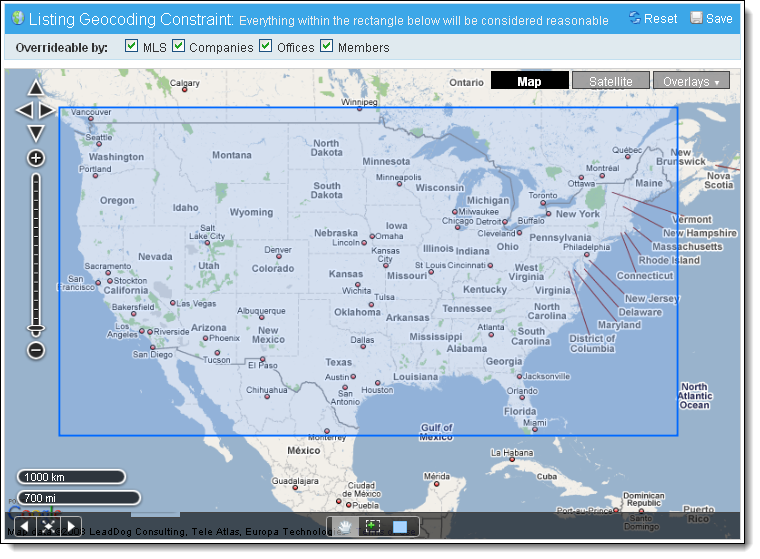Screen dimensions: 760x559
Task: Click the fit-to-extent crossed arrows icon
Action: click(48, 526)
